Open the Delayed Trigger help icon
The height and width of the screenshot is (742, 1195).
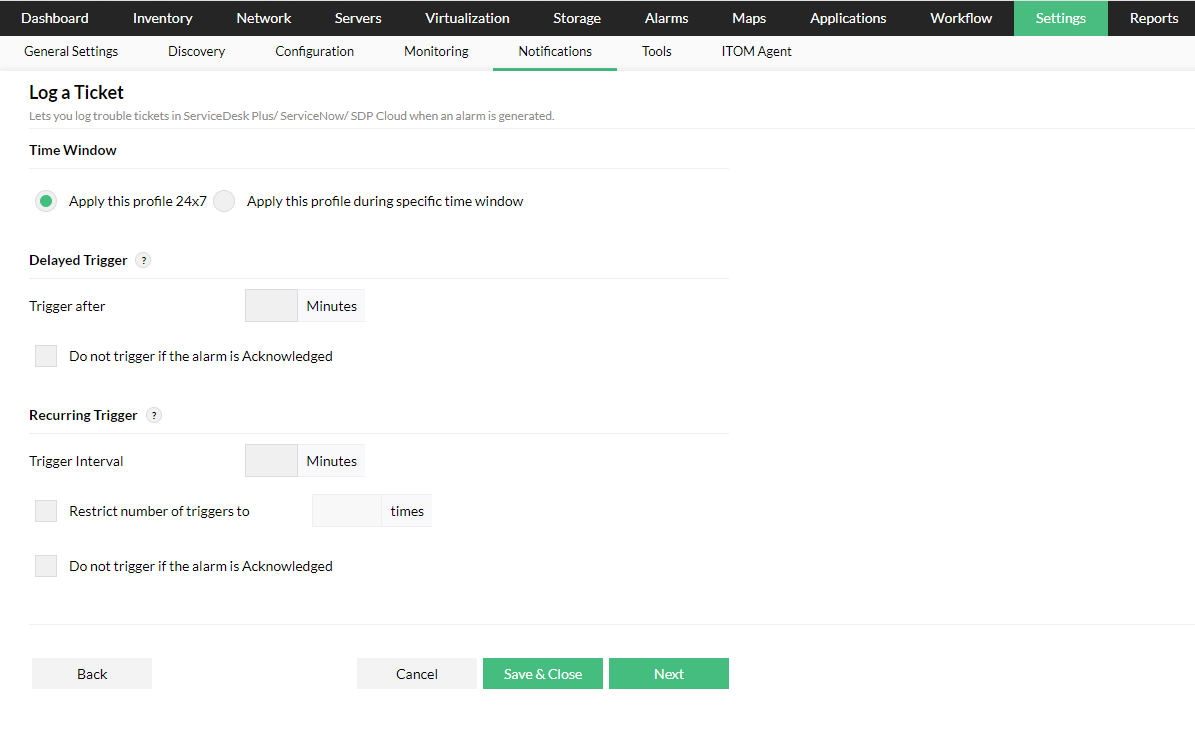143,261
